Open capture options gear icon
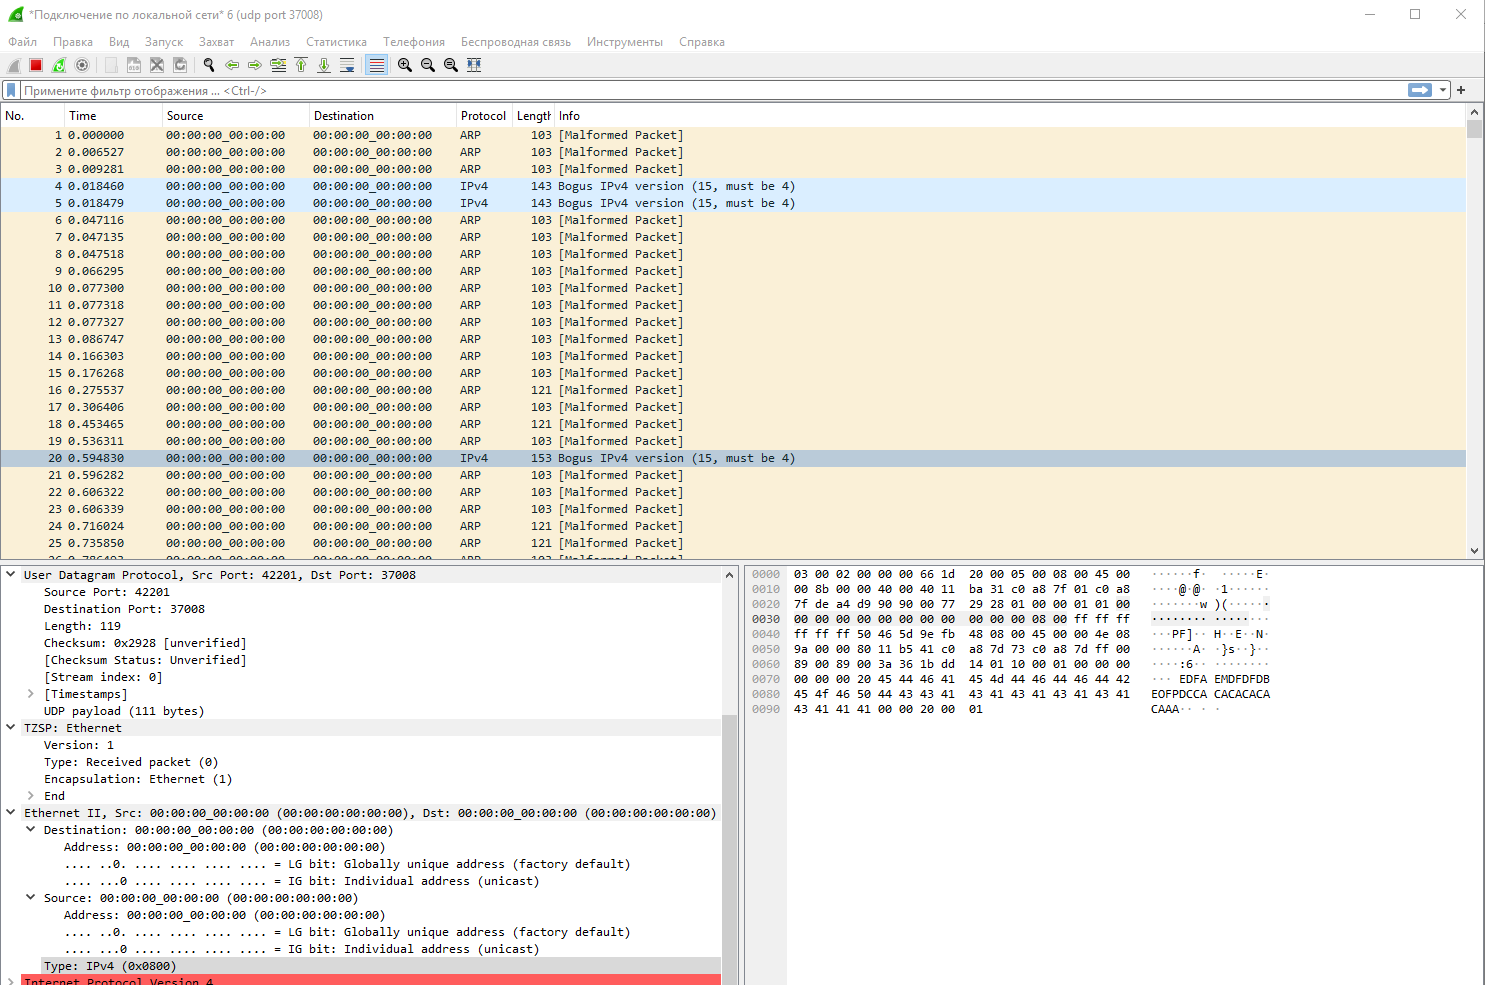 (x=82, y=65)
